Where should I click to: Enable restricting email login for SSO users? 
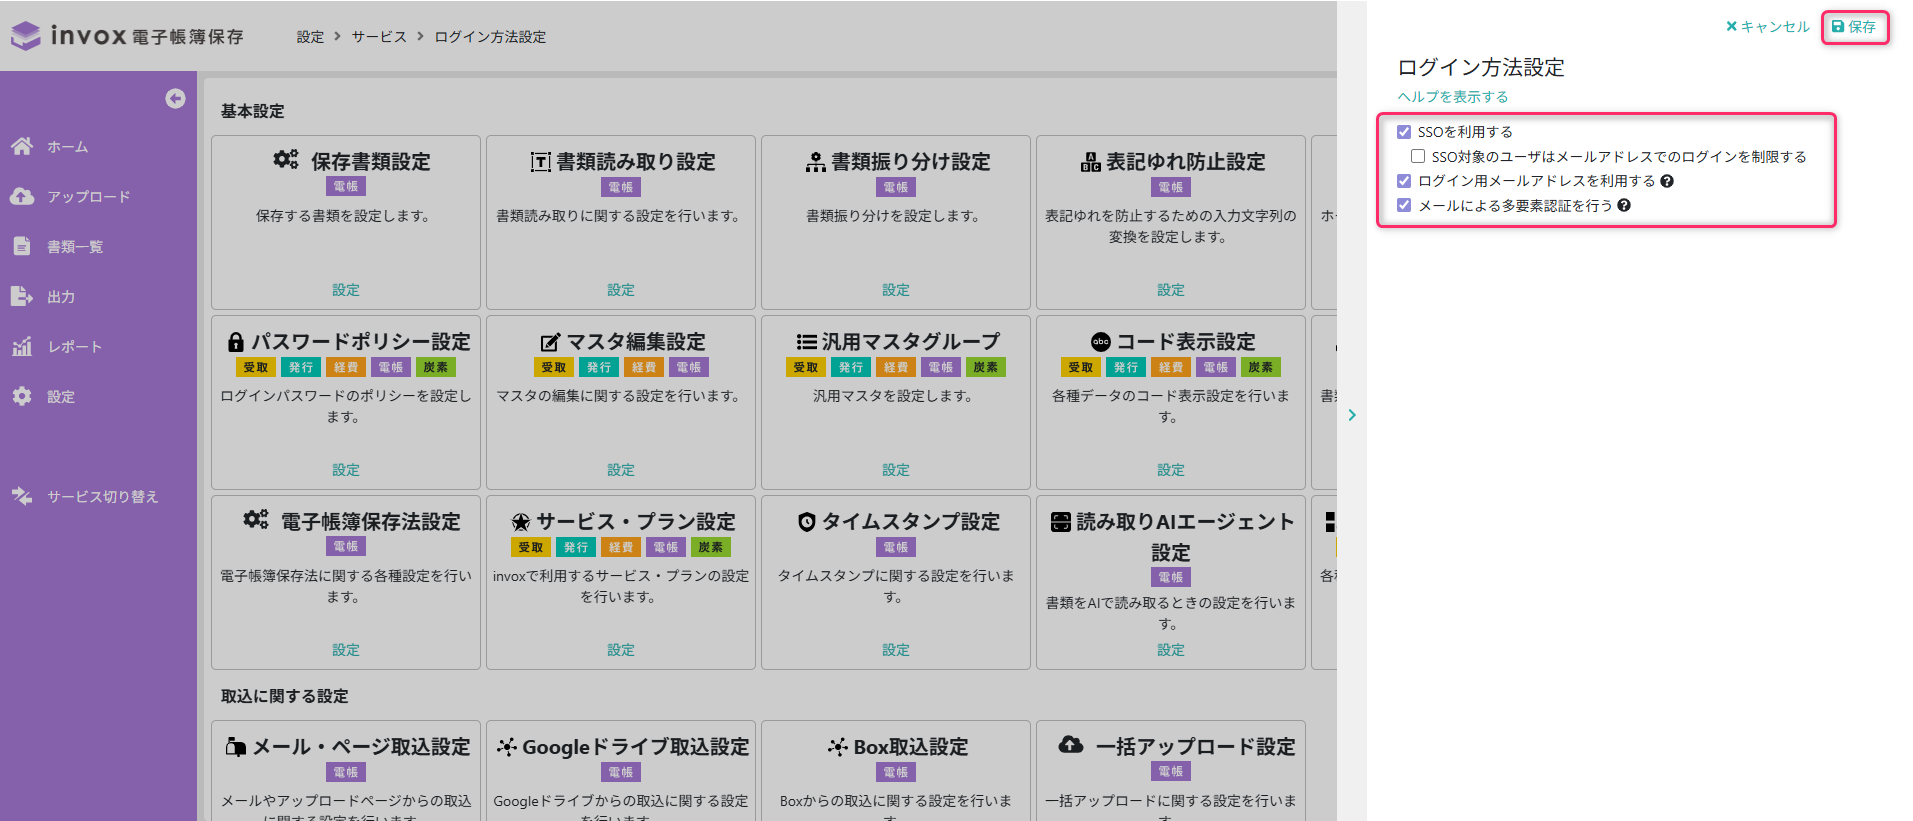click(x=1418, y=156)
